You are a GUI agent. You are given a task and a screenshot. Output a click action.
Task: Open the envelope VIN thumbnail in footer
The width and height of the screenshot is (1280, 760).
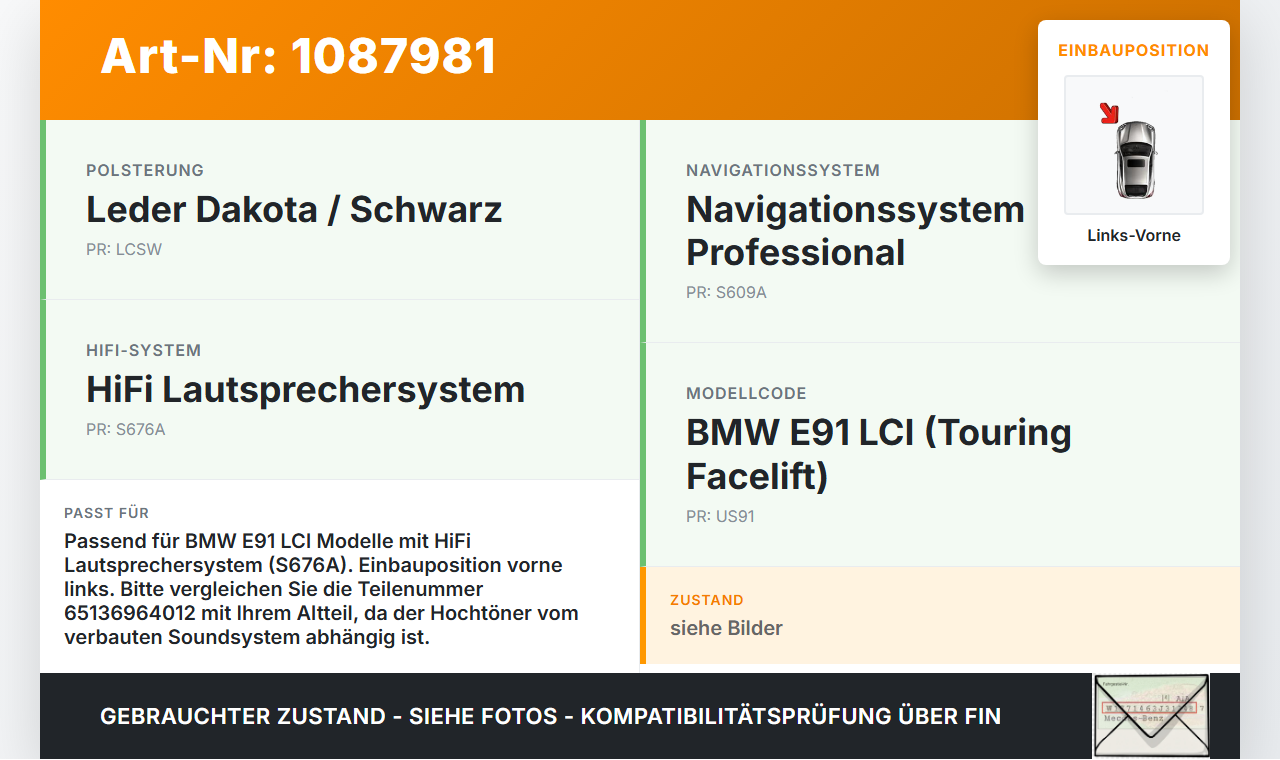[1151, 716]
